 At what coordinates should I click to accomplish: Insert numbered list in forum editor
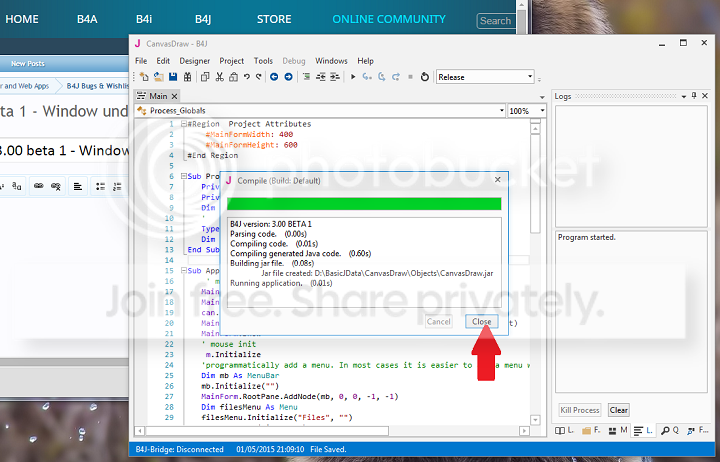tap(117, 186)
